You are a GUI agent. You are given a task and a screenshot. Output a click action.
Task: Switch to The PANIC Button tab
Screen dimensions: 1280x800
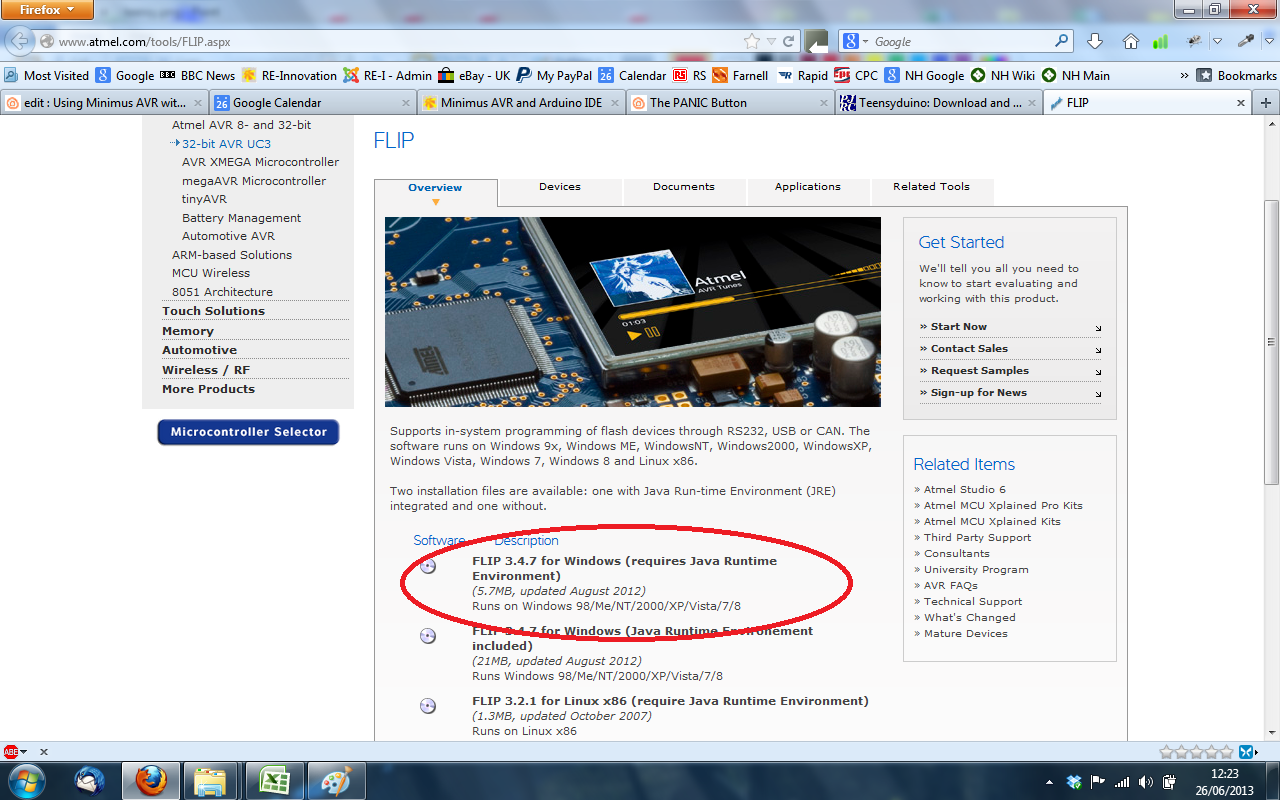click(728, 102)
